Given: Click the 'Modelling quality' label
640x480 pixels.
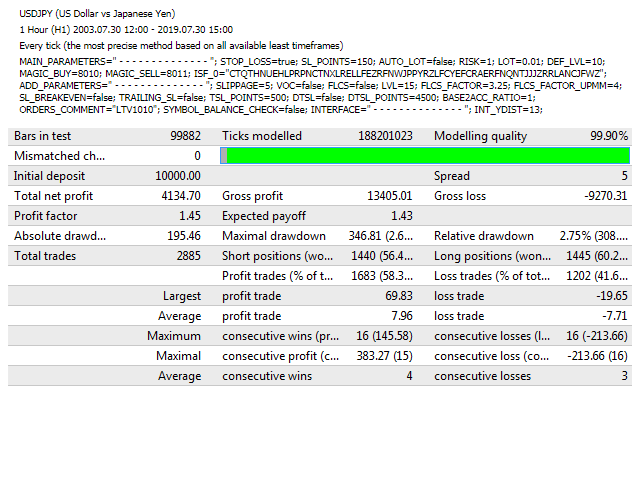Looking at the screenshot, I should pyautogui.click(x=480, y=136).
